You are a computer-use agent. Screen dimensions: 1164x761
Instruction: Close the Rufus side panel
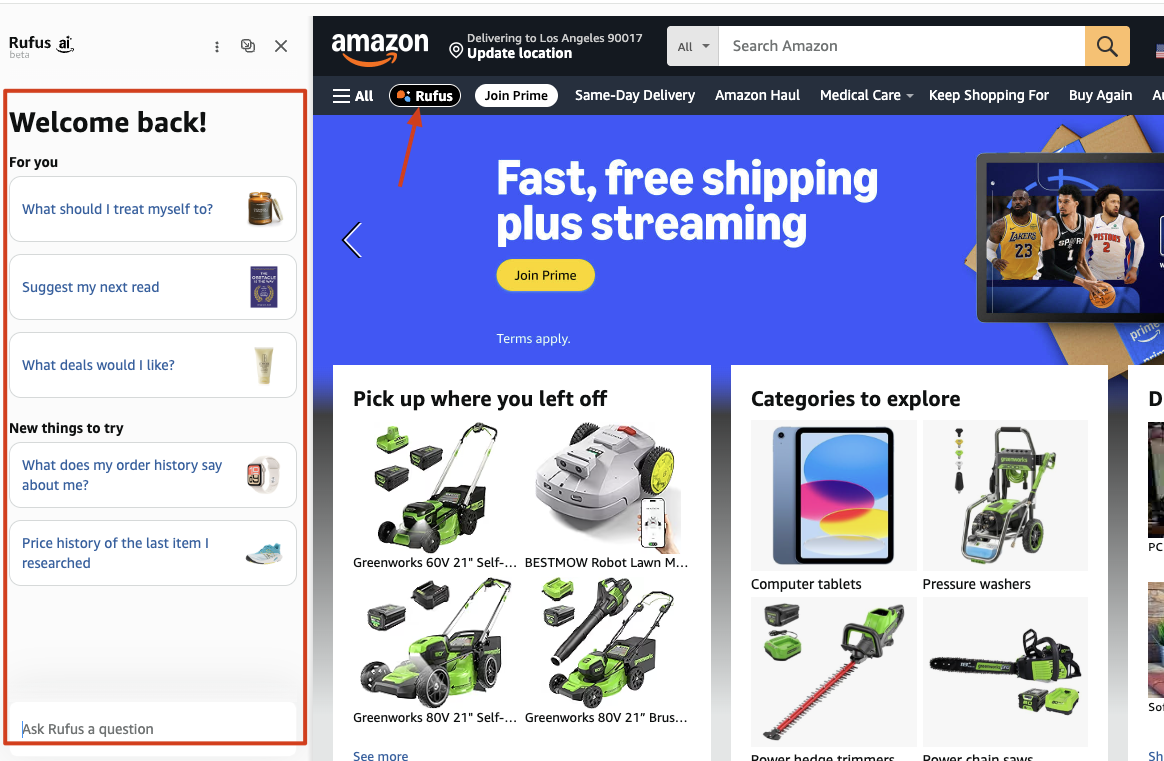click(281, 46)
